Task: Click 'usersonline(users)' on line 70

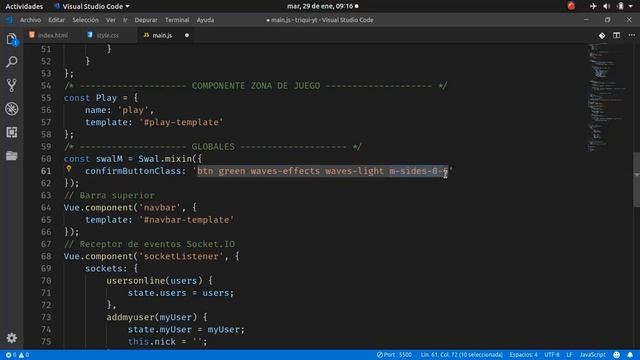Action: pyautogui.click(x=154, y=281)
